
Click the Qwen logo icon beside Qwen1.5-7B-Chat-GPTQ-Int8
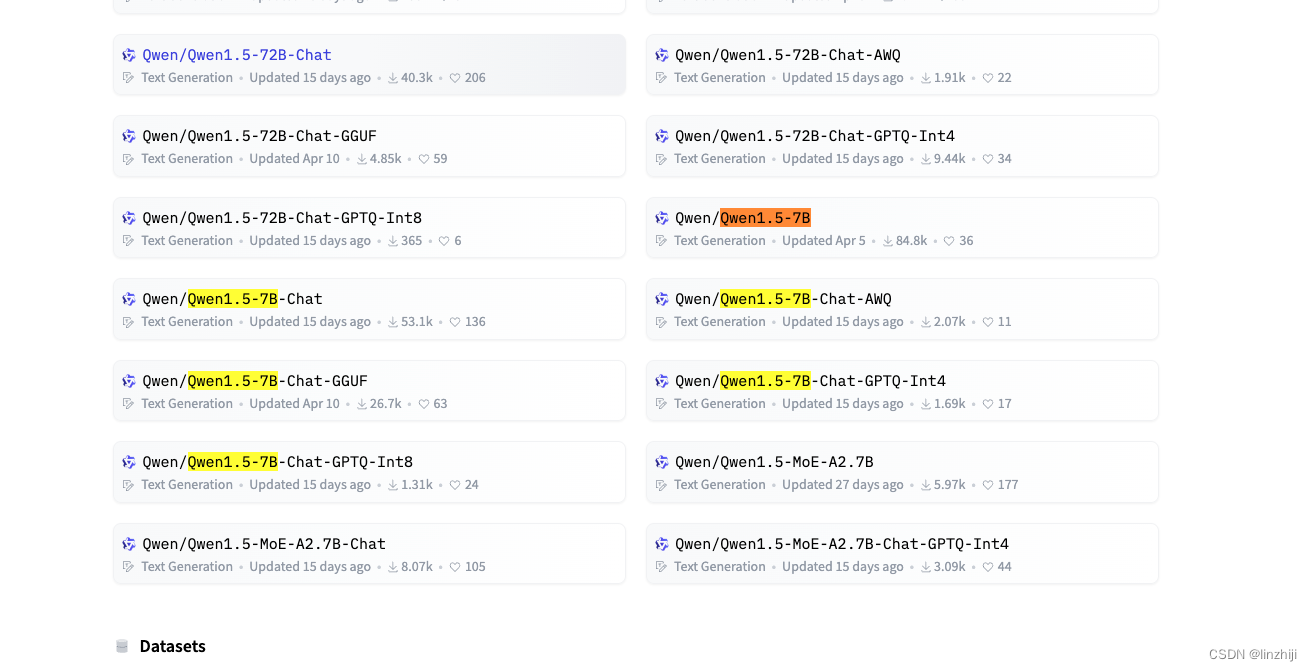pyautogui.click(x=129, y=462)
